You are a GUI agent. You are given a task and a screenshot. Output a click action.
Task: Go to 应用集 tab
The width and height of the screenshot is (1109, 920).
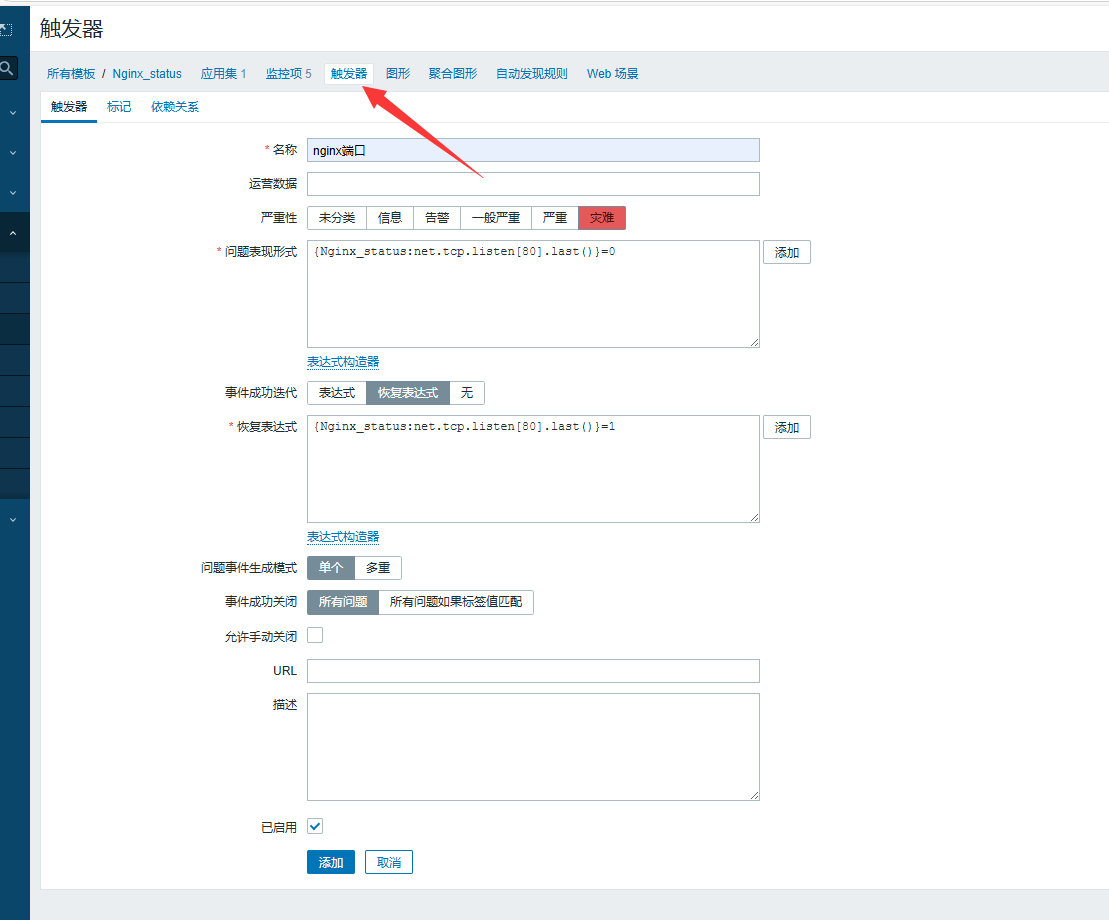tap(223, 74)
